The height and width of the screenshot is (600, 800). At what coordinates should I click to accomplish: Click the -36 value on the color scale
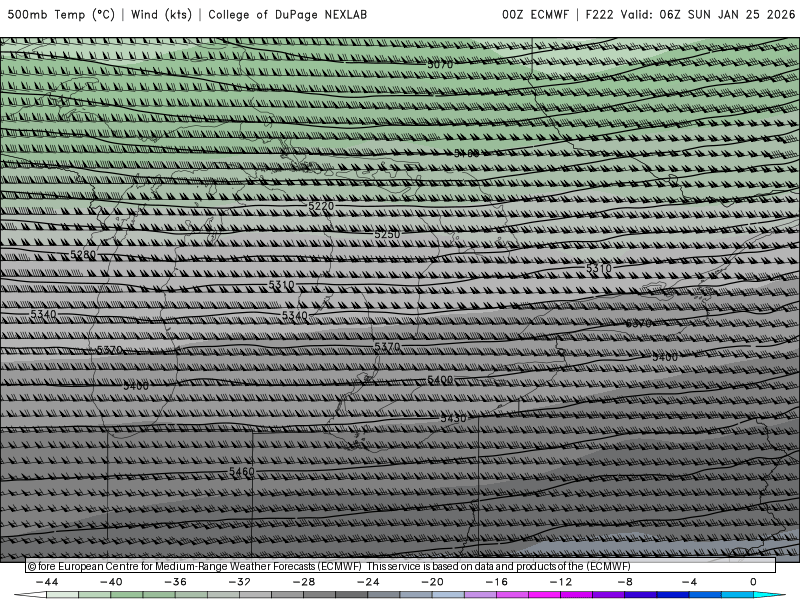coord(176,582)
